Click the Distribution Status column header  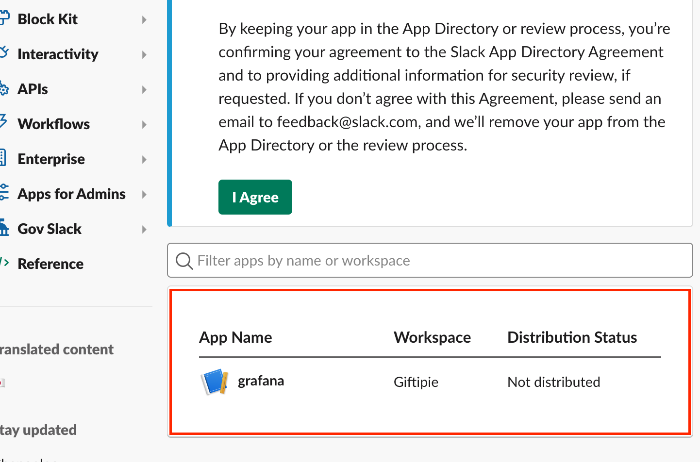pyautogui.click(x=572, y=337)
